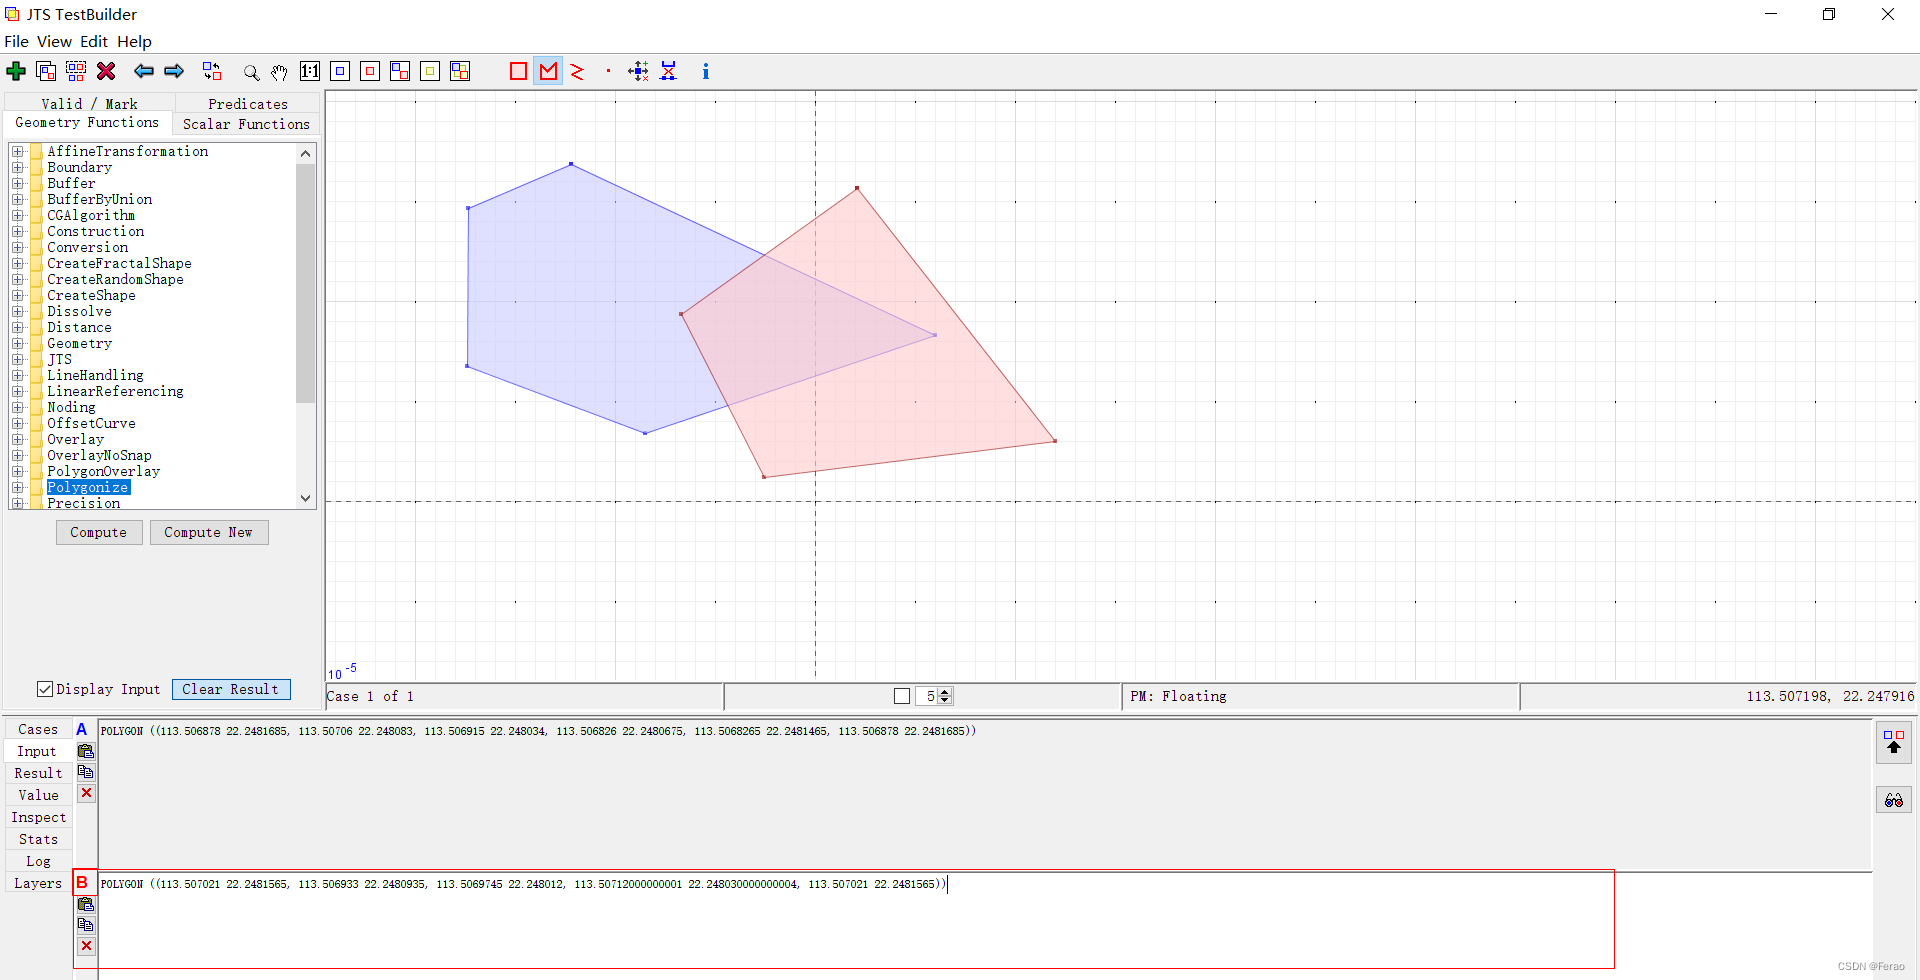
Task: Clear geometry B with red X
Action: point(86,946)
